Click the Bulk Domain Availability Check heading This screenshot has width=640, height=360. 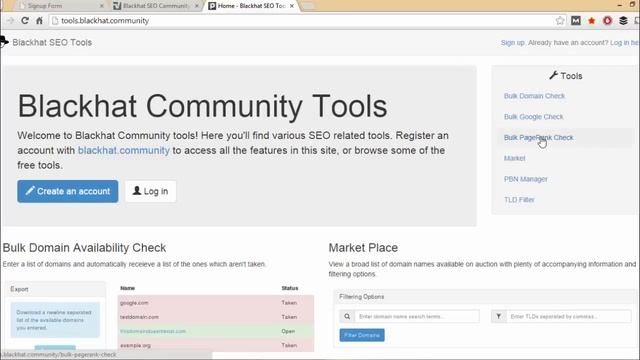pos(84,248)
